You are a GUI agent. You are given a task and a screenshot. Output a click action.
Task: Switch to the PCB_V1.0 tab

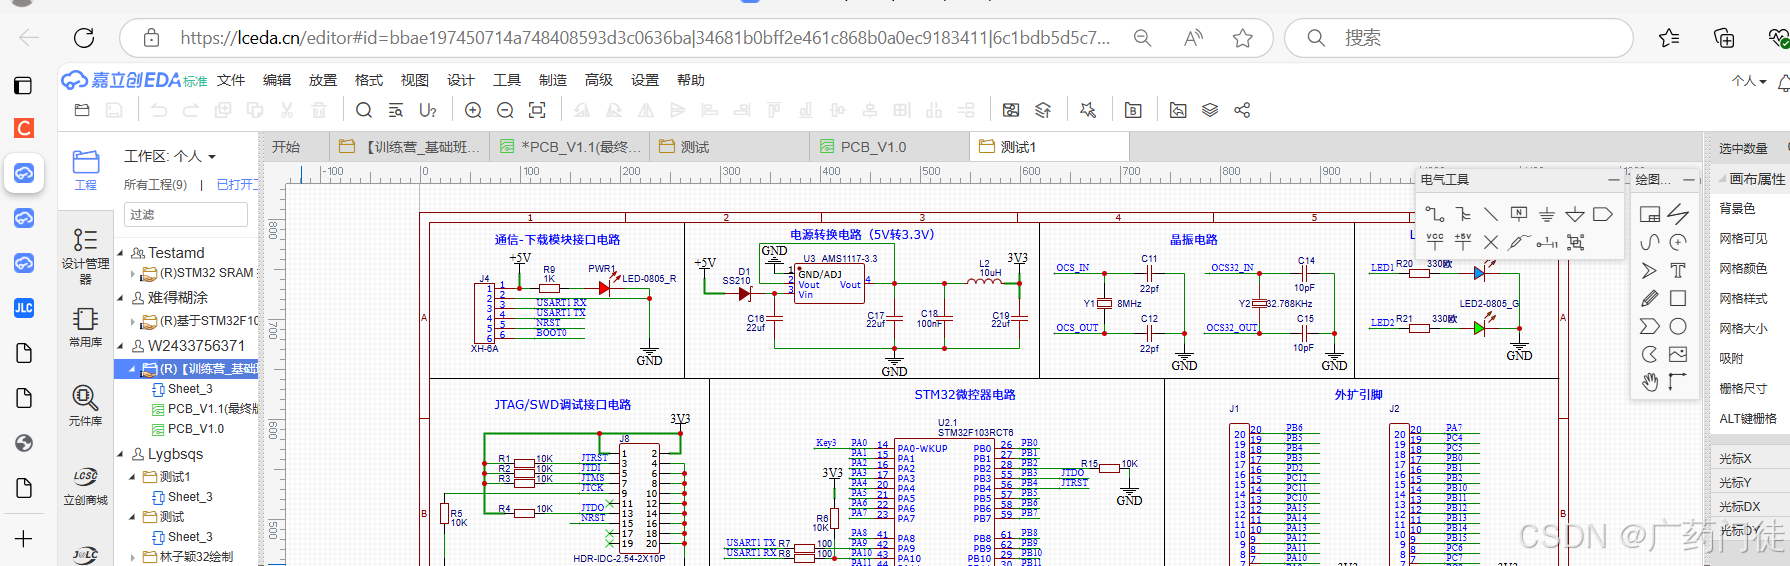(x=888, y=147)
